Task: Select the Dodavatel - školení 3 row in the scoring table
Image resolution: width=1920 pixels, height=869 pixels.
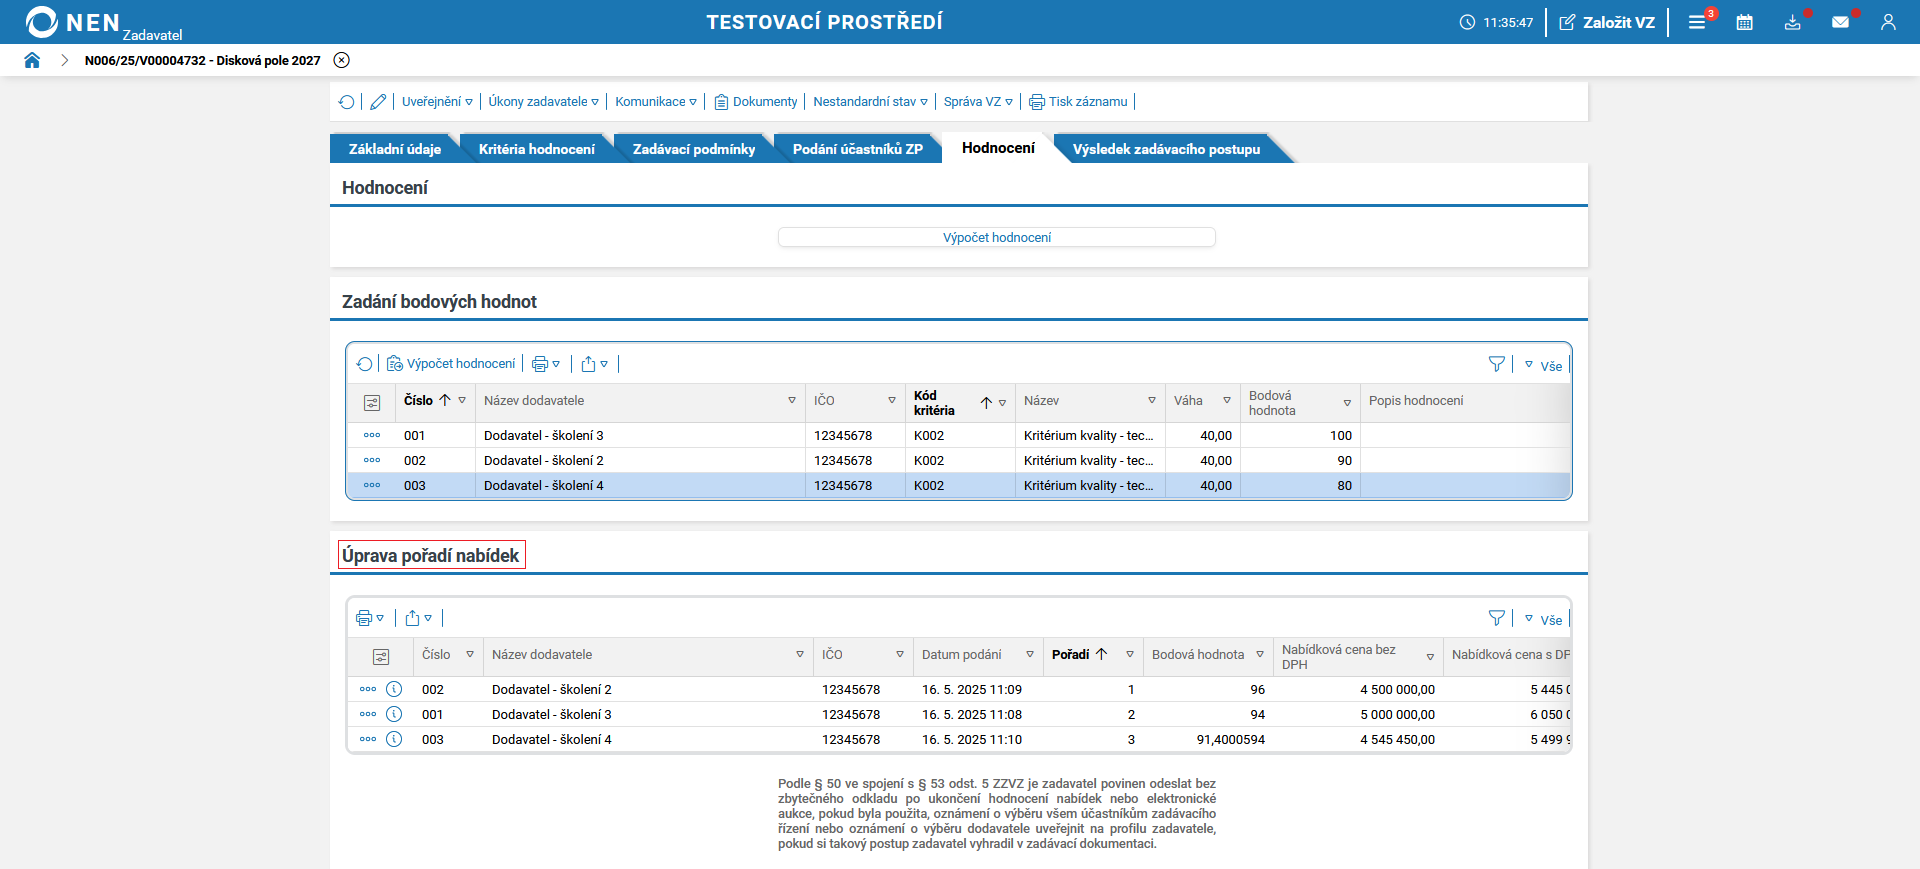Action: (543, 436)
